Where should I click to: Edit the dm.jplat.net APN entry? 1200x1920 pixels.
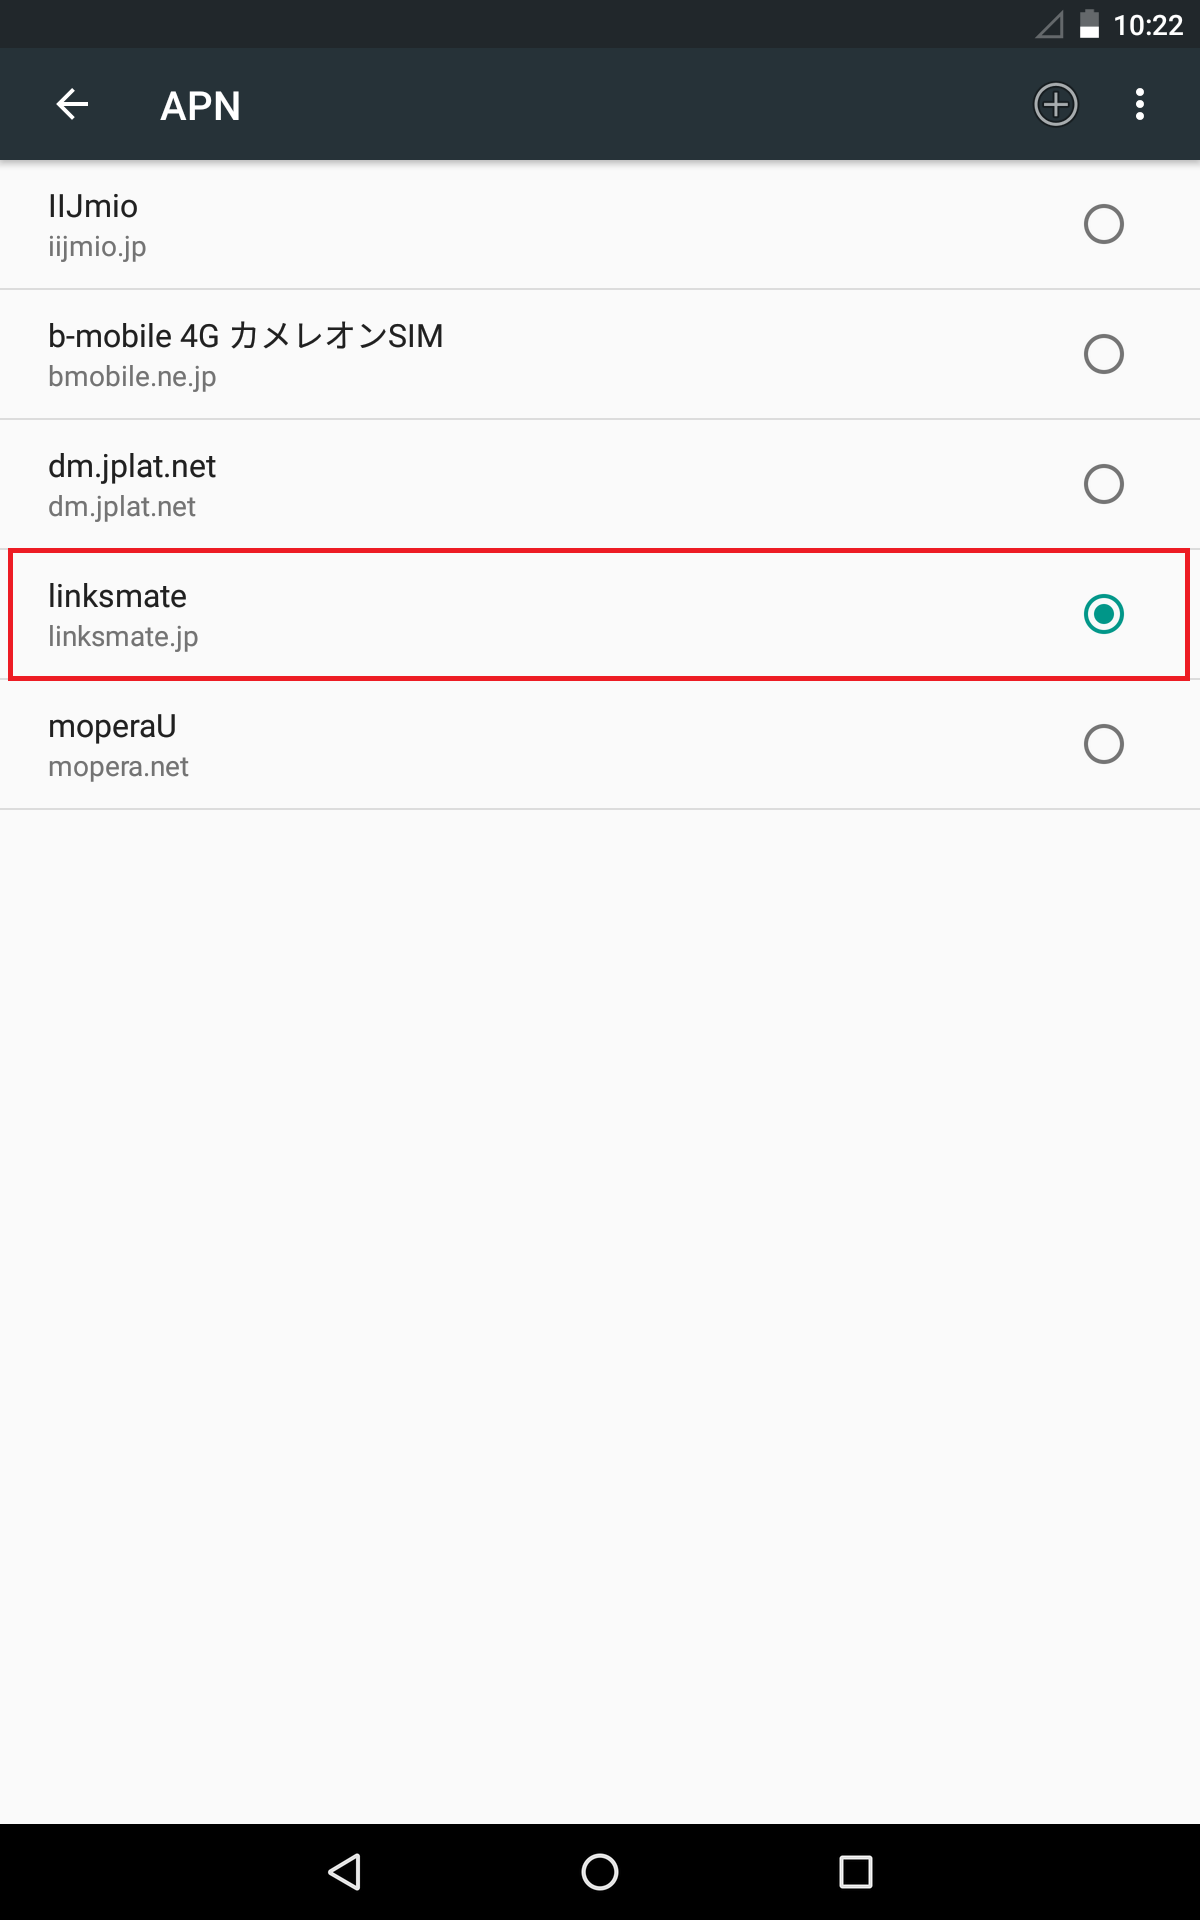point(400,485)
